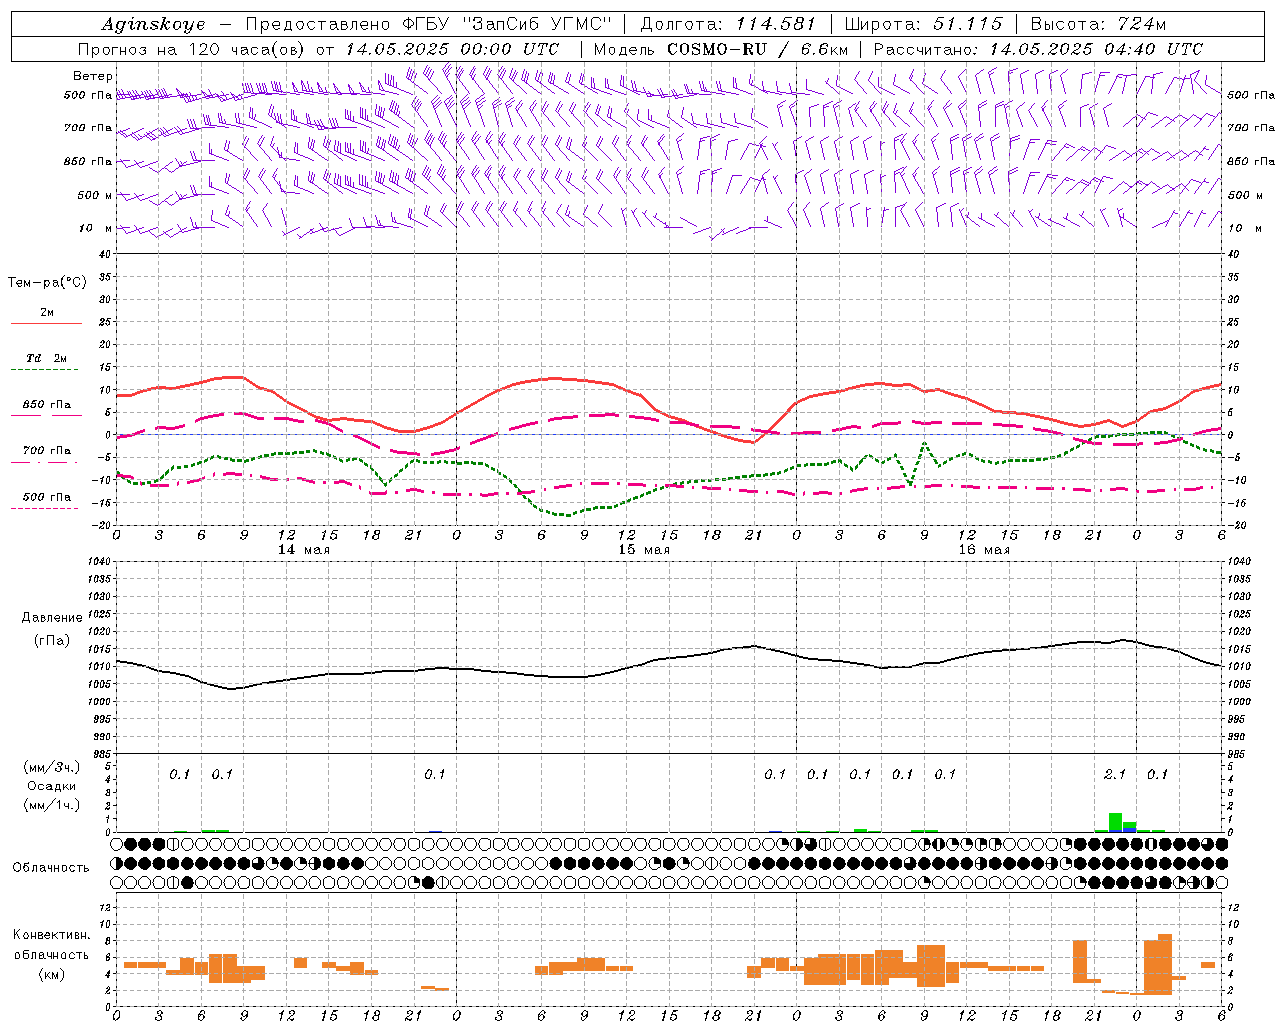Click the "16 мая" date label

[x=984, y=550]
